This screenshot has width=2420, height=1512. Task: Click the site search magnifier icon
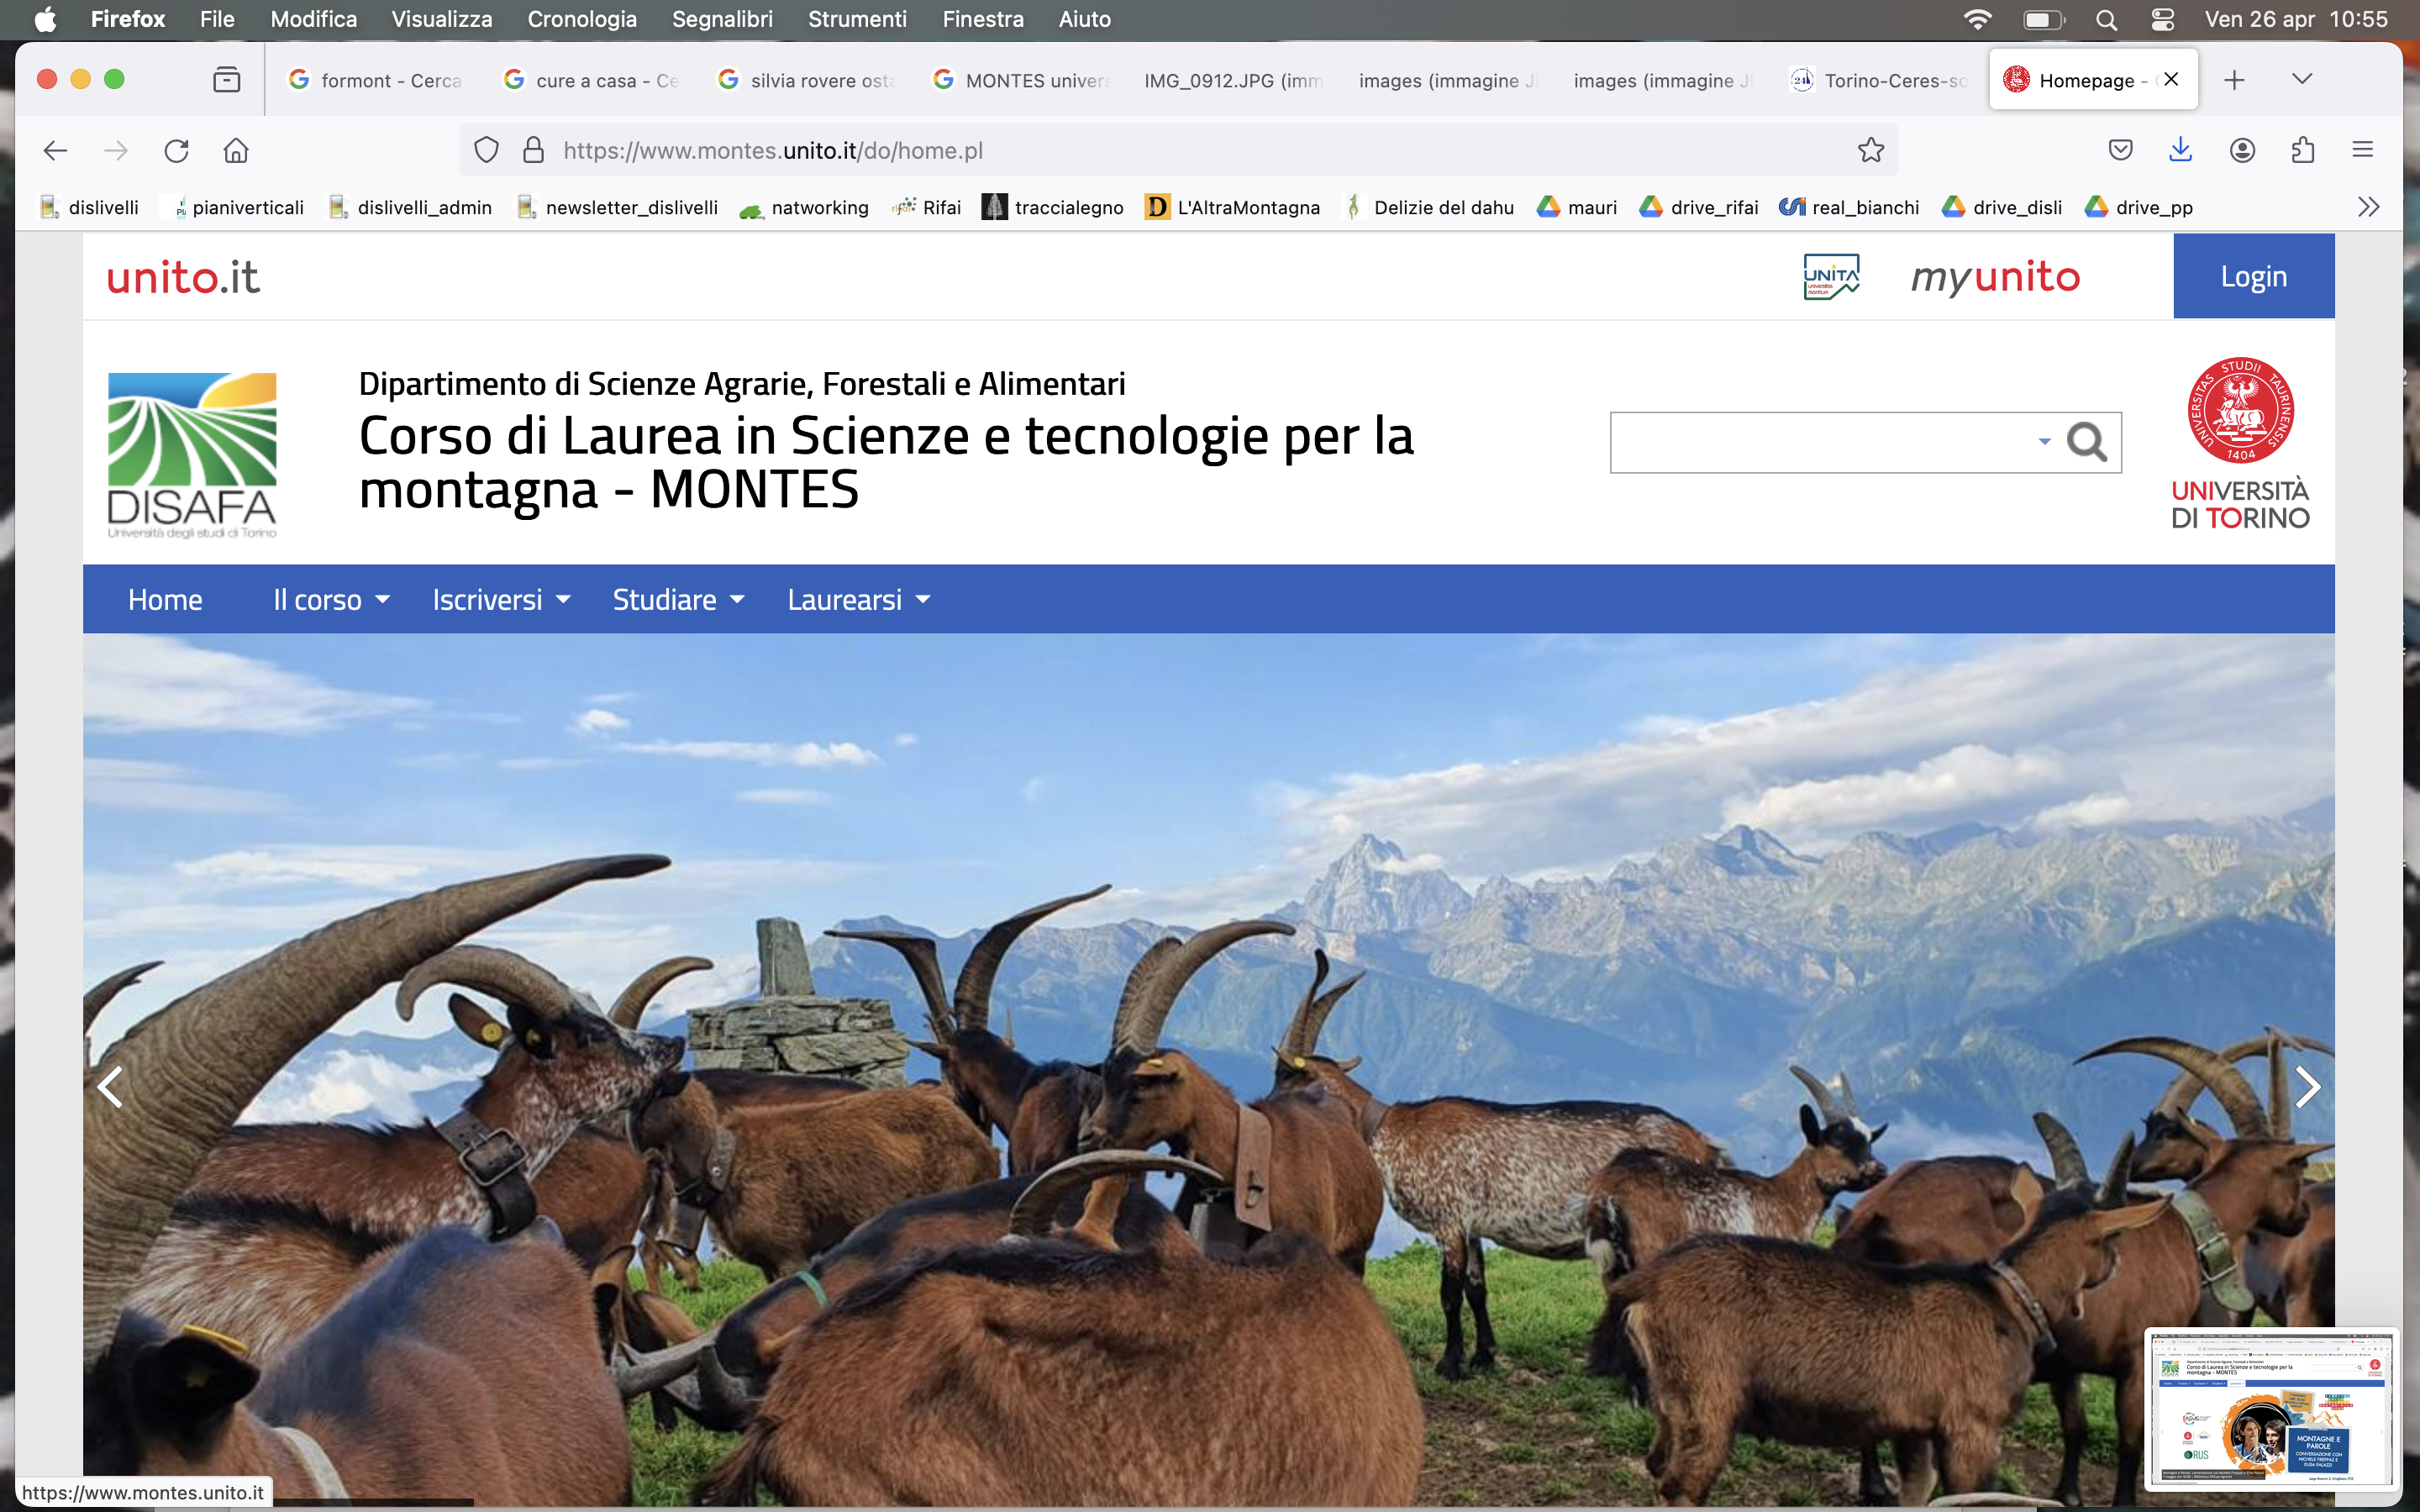point(2086,442)
